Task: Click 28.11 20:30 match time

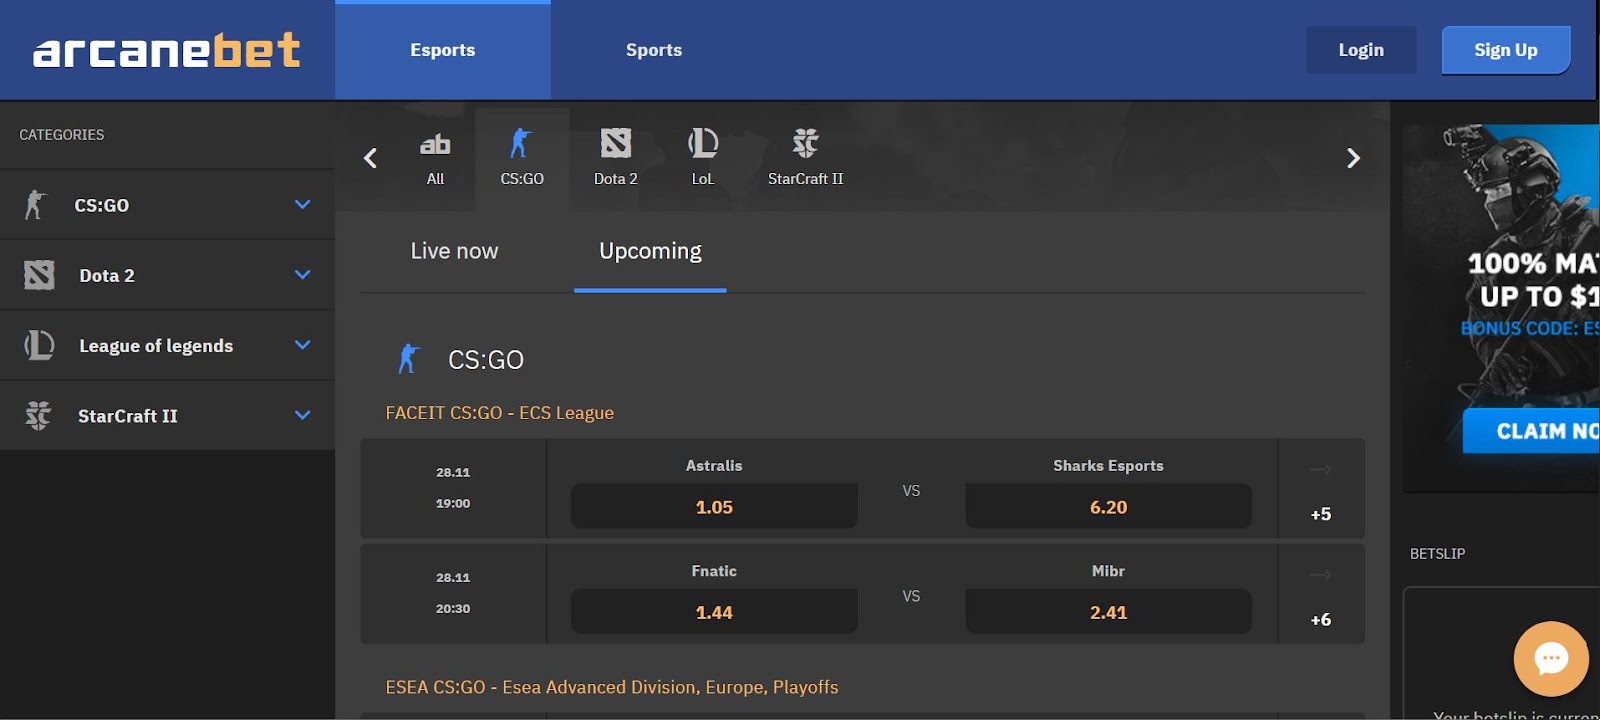Action: click(453, 593)
